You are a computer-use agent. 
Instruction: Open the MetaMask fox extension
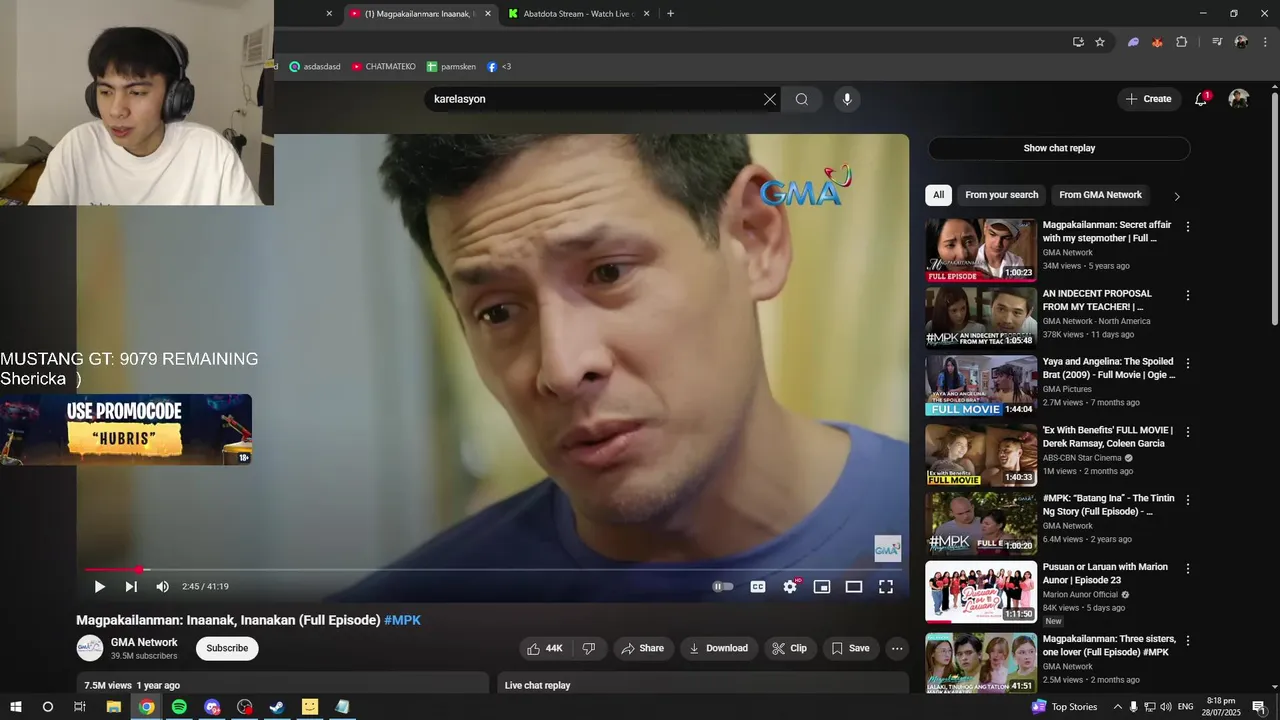(x=1157, y=42)
